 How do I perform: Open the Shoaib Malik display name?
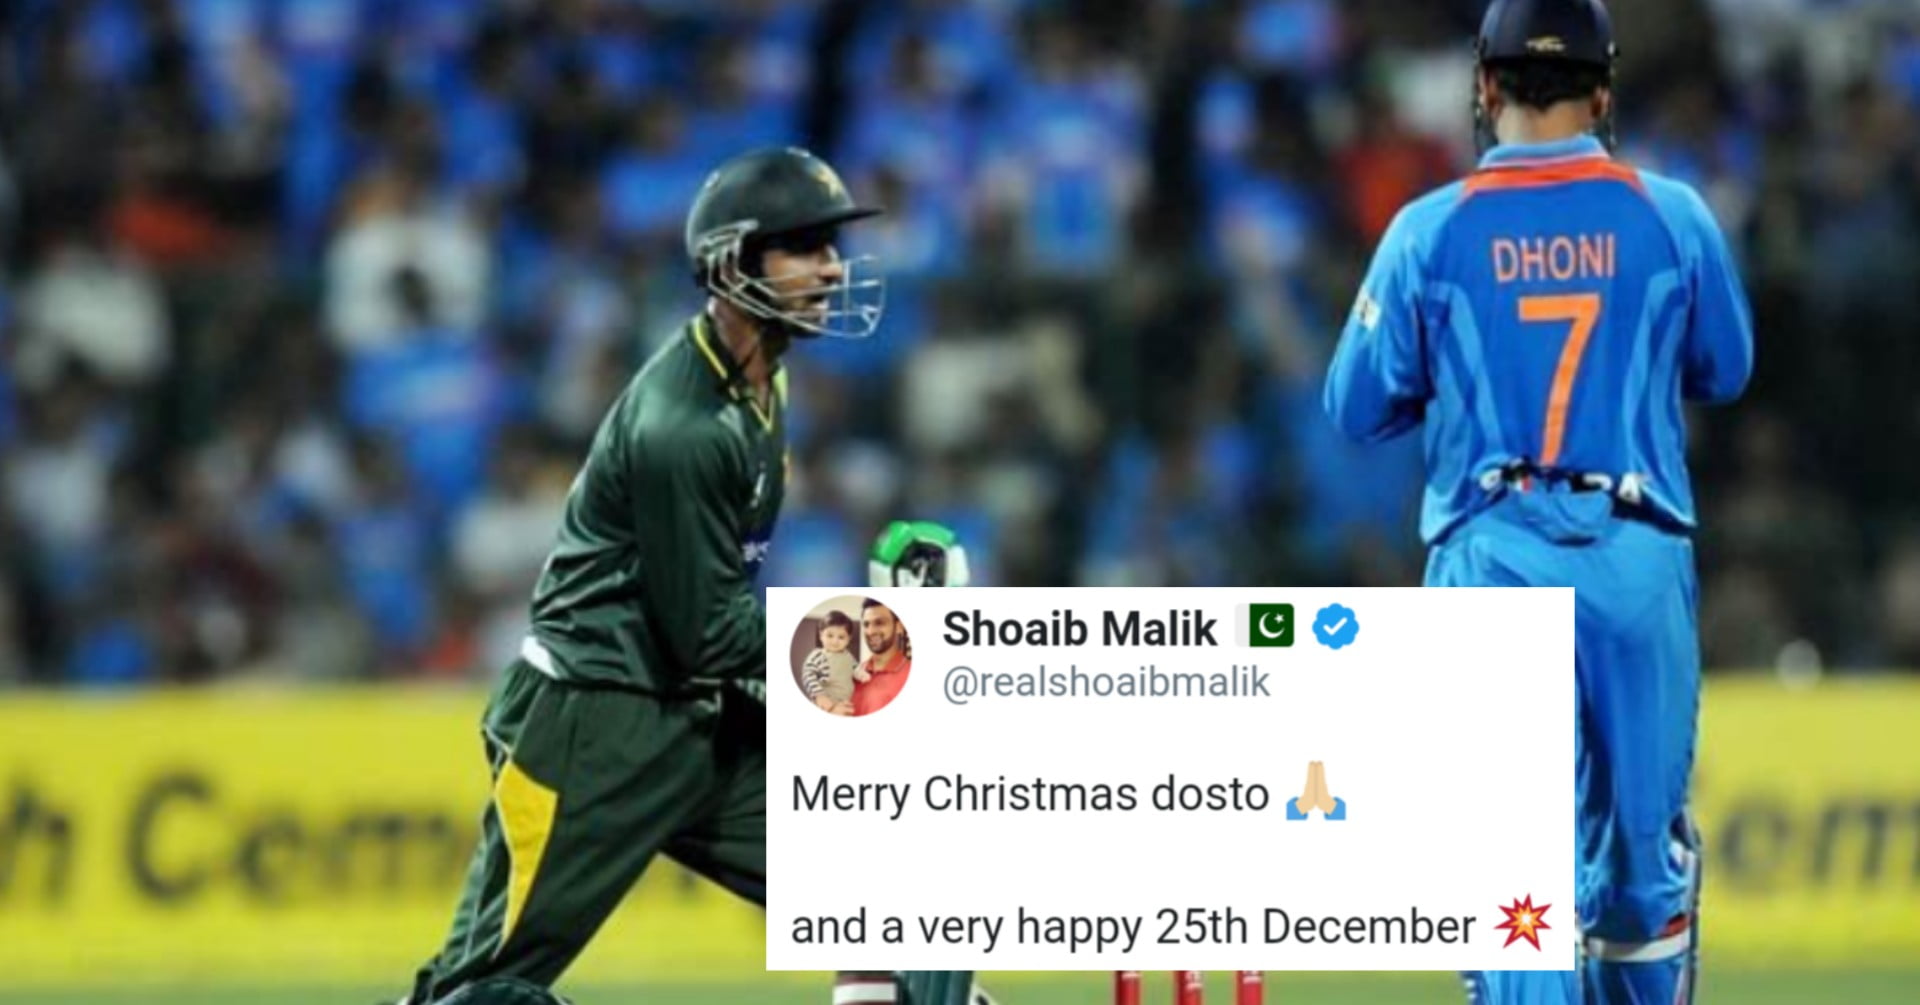click(1080, 629)
